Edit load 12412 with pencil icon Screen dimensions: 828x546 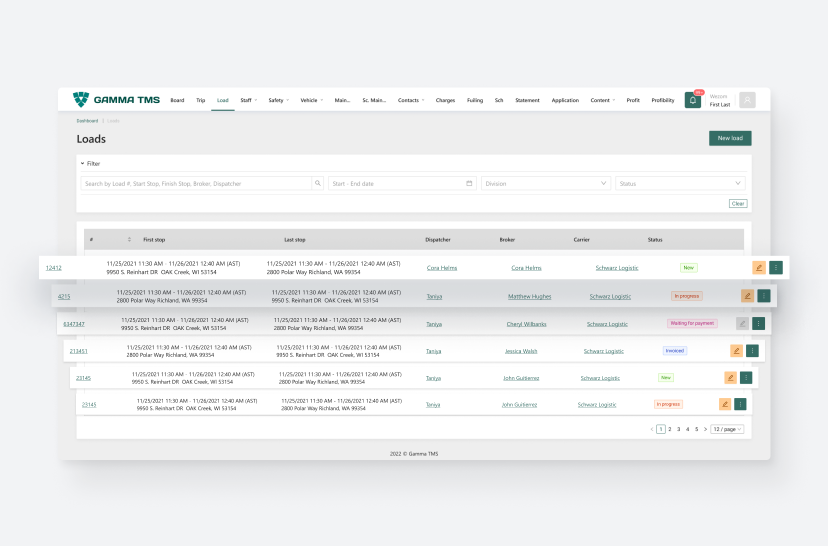tap(759, 268)
